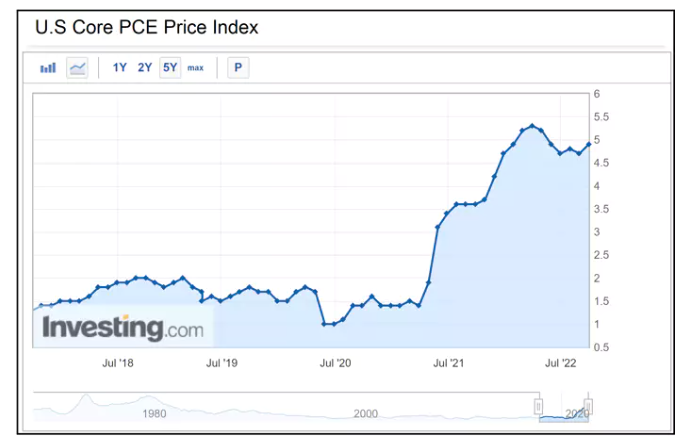Image resolution: width=690 pixels, height=441 pixels.
Task: Click the Investing.com watermark logo
Action: [123, 328]
